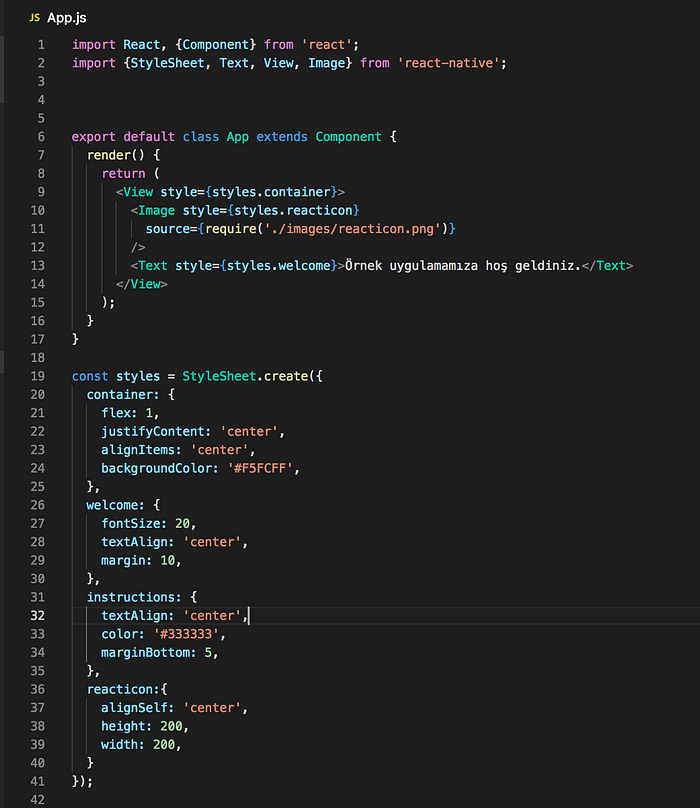700x808 pixels.
Task: Click line number 32 in the gutter
Action: click(x=38, y=616)
